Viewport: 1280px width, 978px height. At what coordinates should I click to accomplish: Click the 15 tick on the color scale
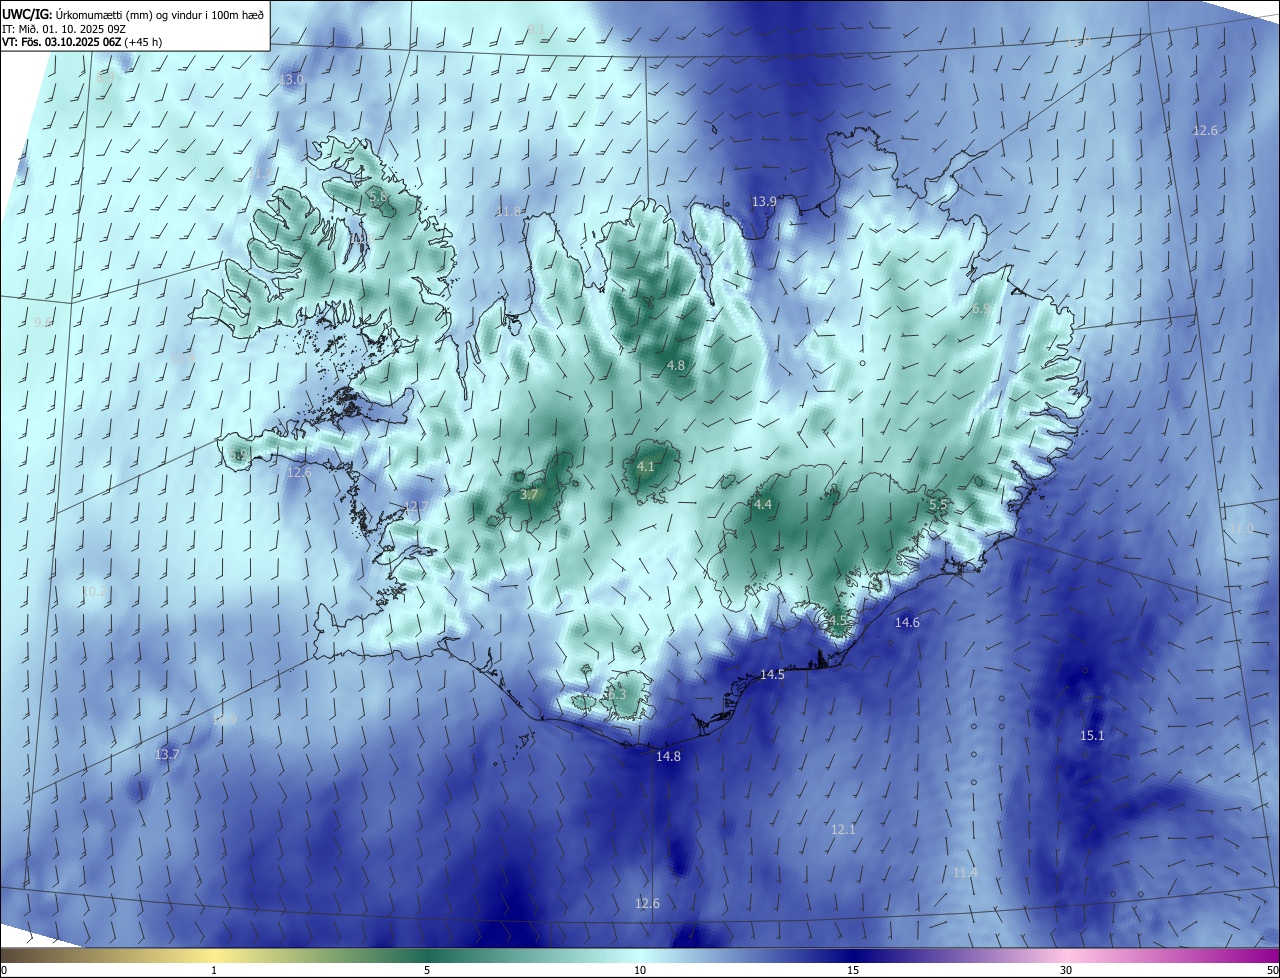click(x=853, y=970)
